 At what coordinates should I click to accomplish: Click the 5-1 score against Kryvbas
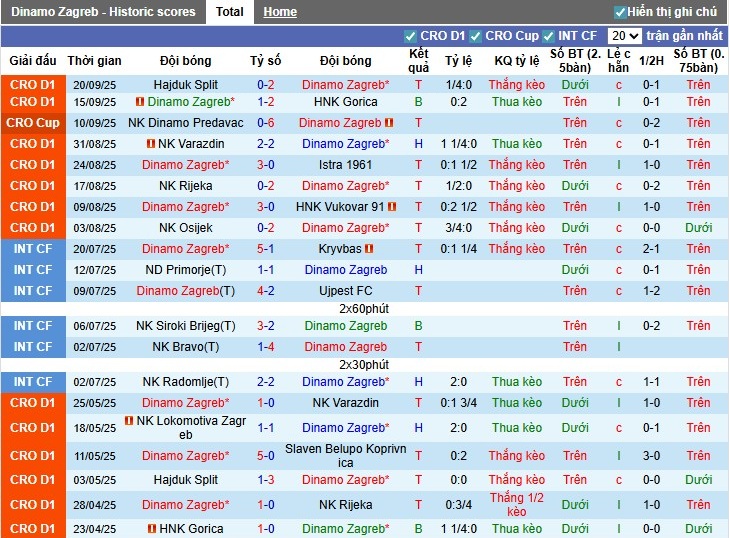click(x=266, y=249)
